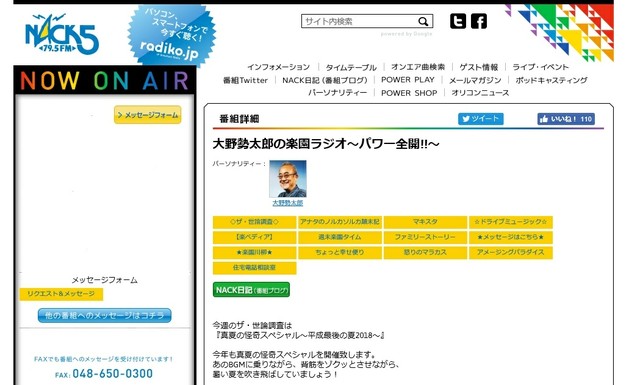Click the サイト内検索 search field
Viewport: 640px width, 385px height.
367,21
